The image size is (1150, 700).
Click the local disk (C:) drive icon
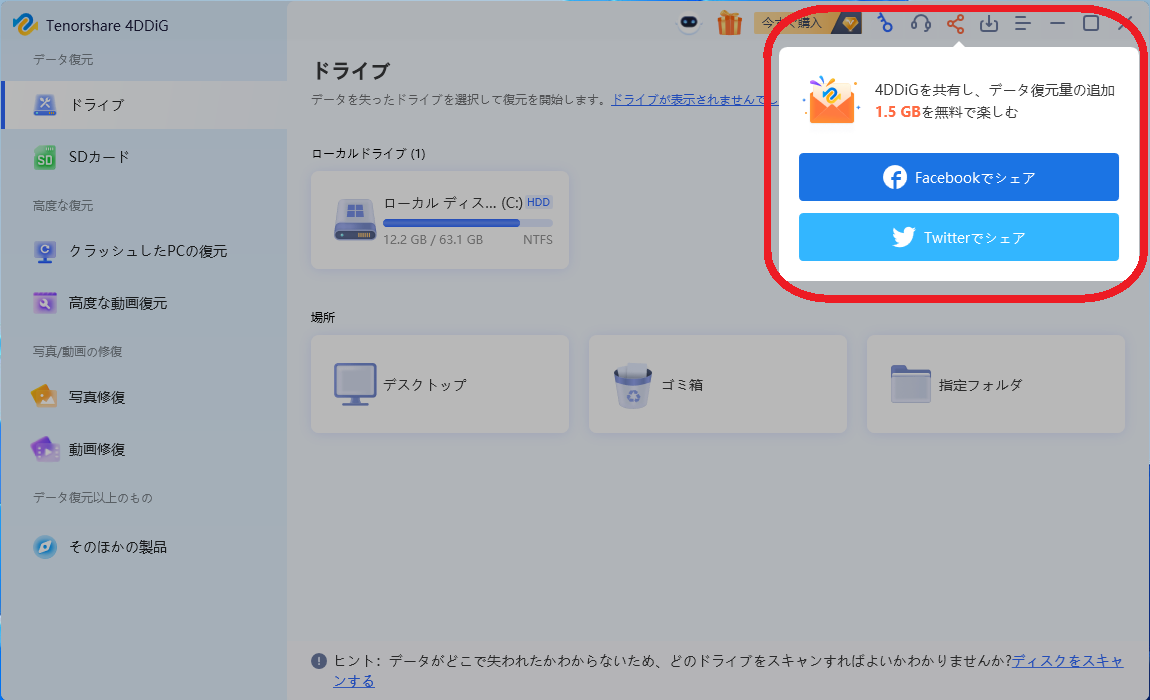coord(355,219)
